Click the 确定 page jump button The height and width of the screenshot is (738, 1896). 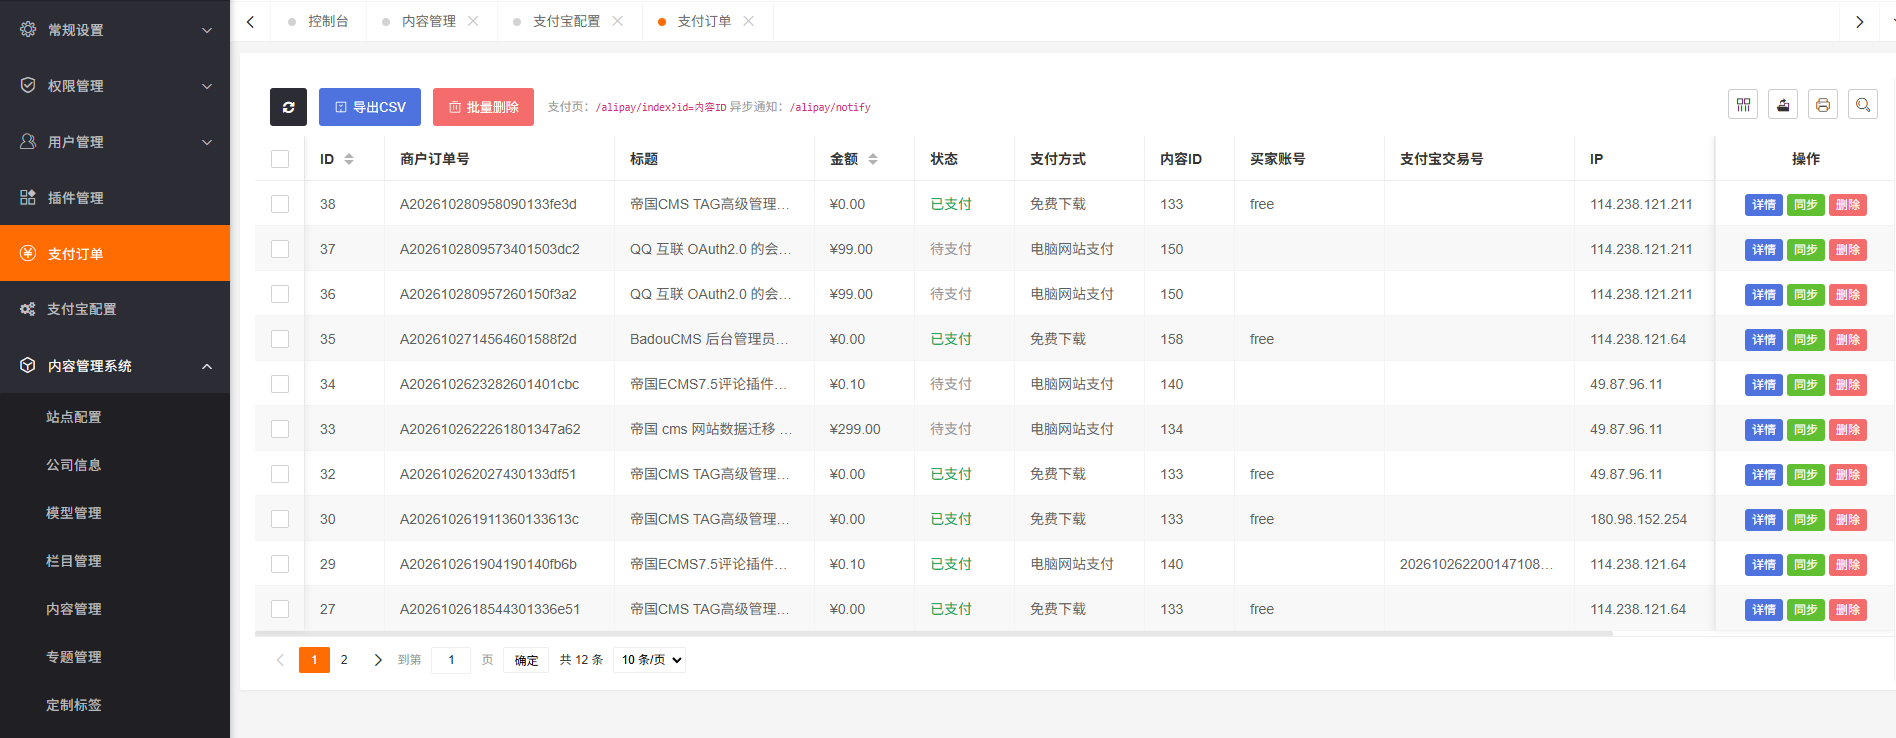click(526, 660)
